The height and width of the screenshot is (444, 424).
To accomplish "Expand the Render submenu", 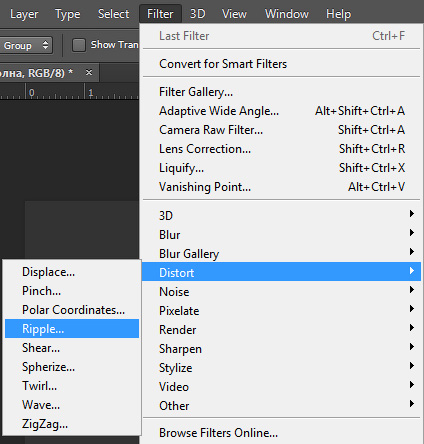I will click(281, 330).
